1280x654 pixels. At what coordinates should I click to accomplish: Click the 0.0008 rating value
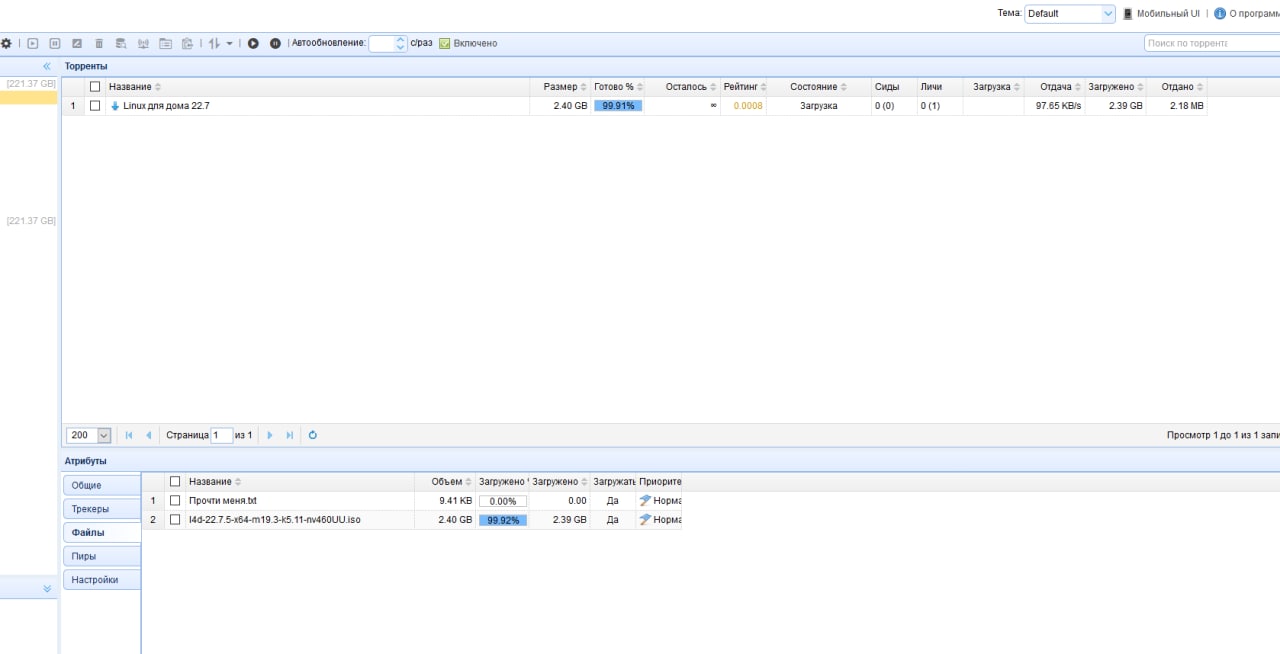pos(748,106)
